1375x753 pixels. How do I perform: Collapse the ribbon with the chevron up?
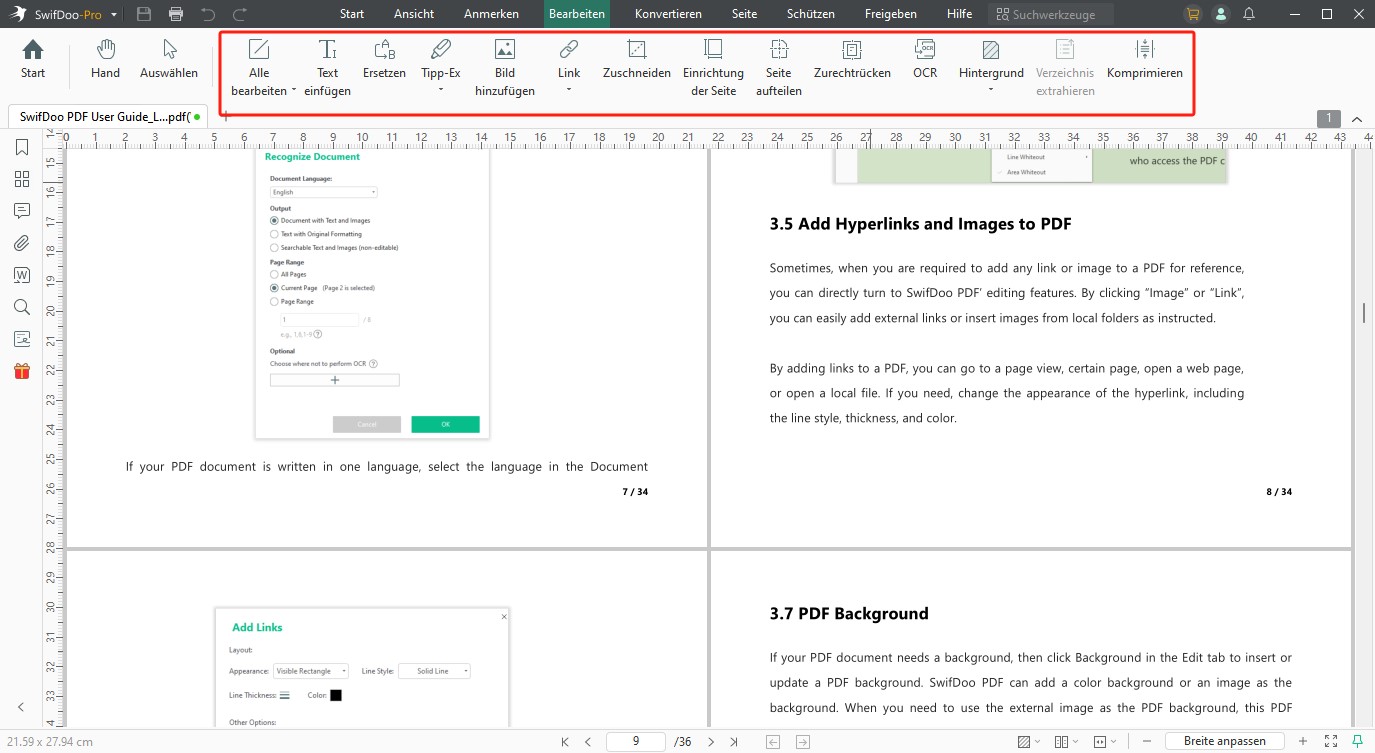pos(1357,118)
